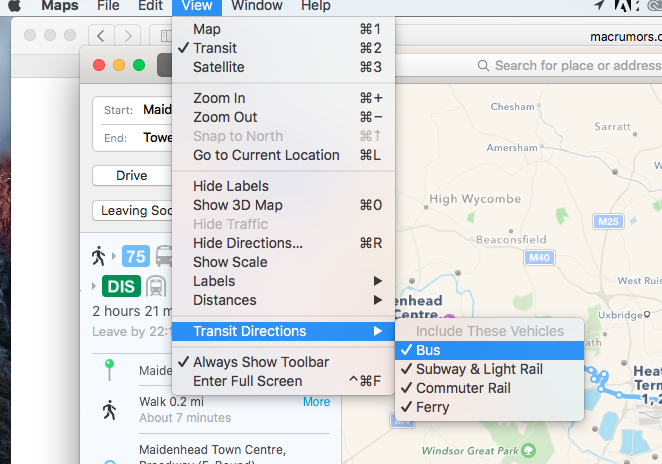Click the Chesham map label
Viewport: 662px width, 464px height.
pos(512,107)
